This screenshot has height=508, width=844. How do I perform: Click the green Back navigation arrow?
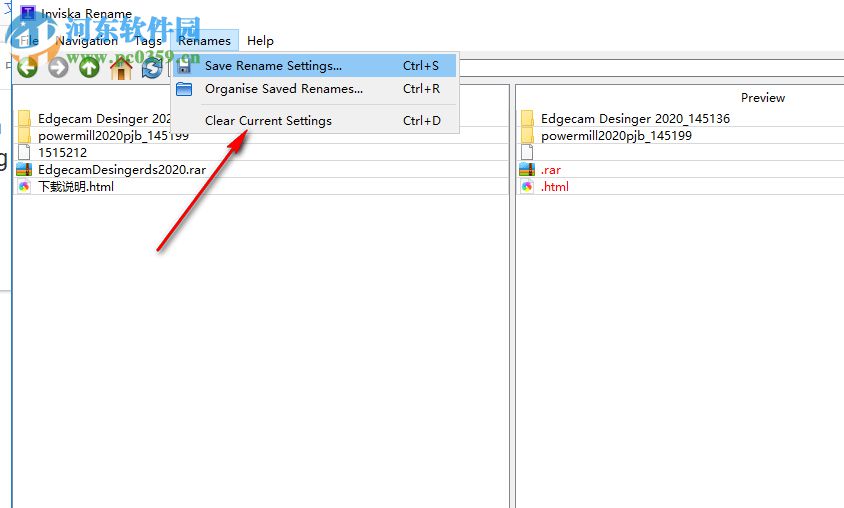click(27, 68)
